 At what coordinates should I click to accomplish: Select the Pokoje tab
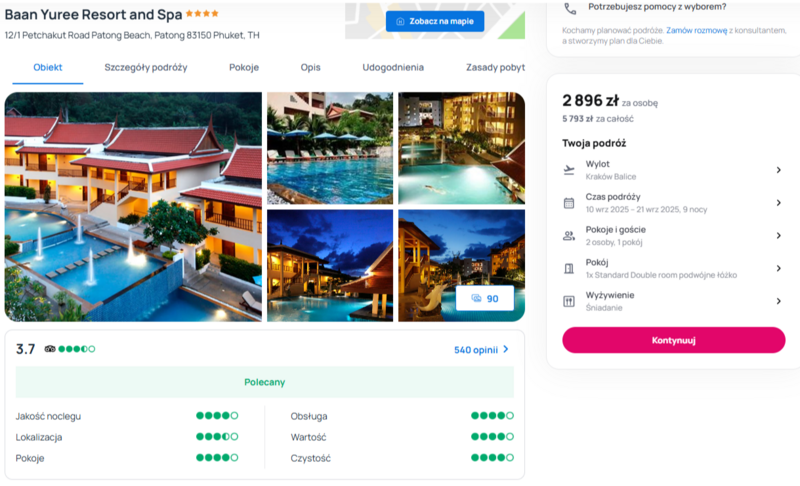click(x=244, y=67)
